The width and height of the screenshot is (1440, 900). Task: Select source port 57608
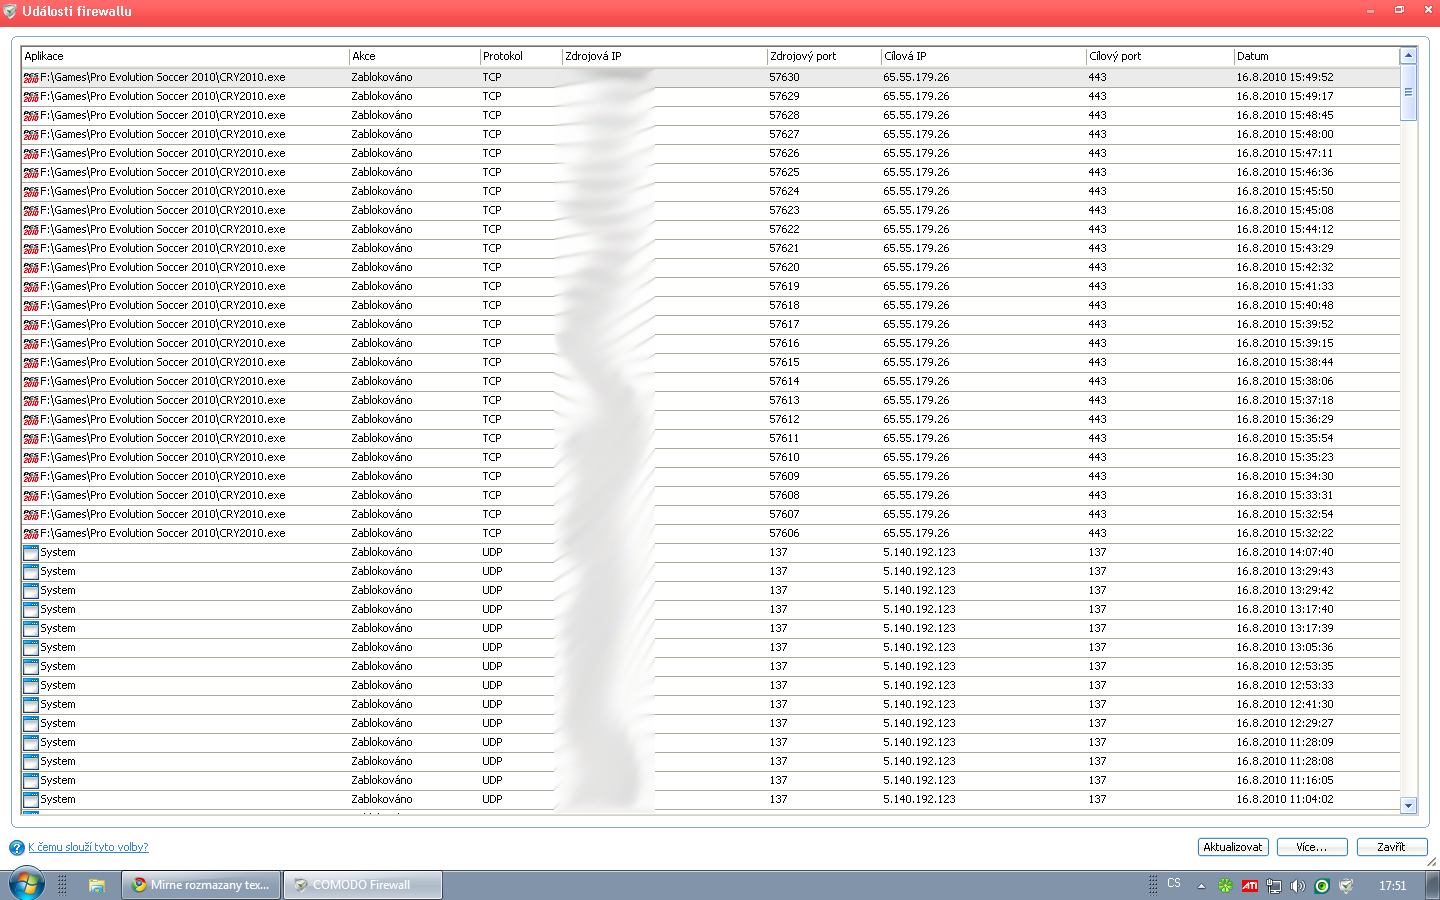(x=784, y=496)
